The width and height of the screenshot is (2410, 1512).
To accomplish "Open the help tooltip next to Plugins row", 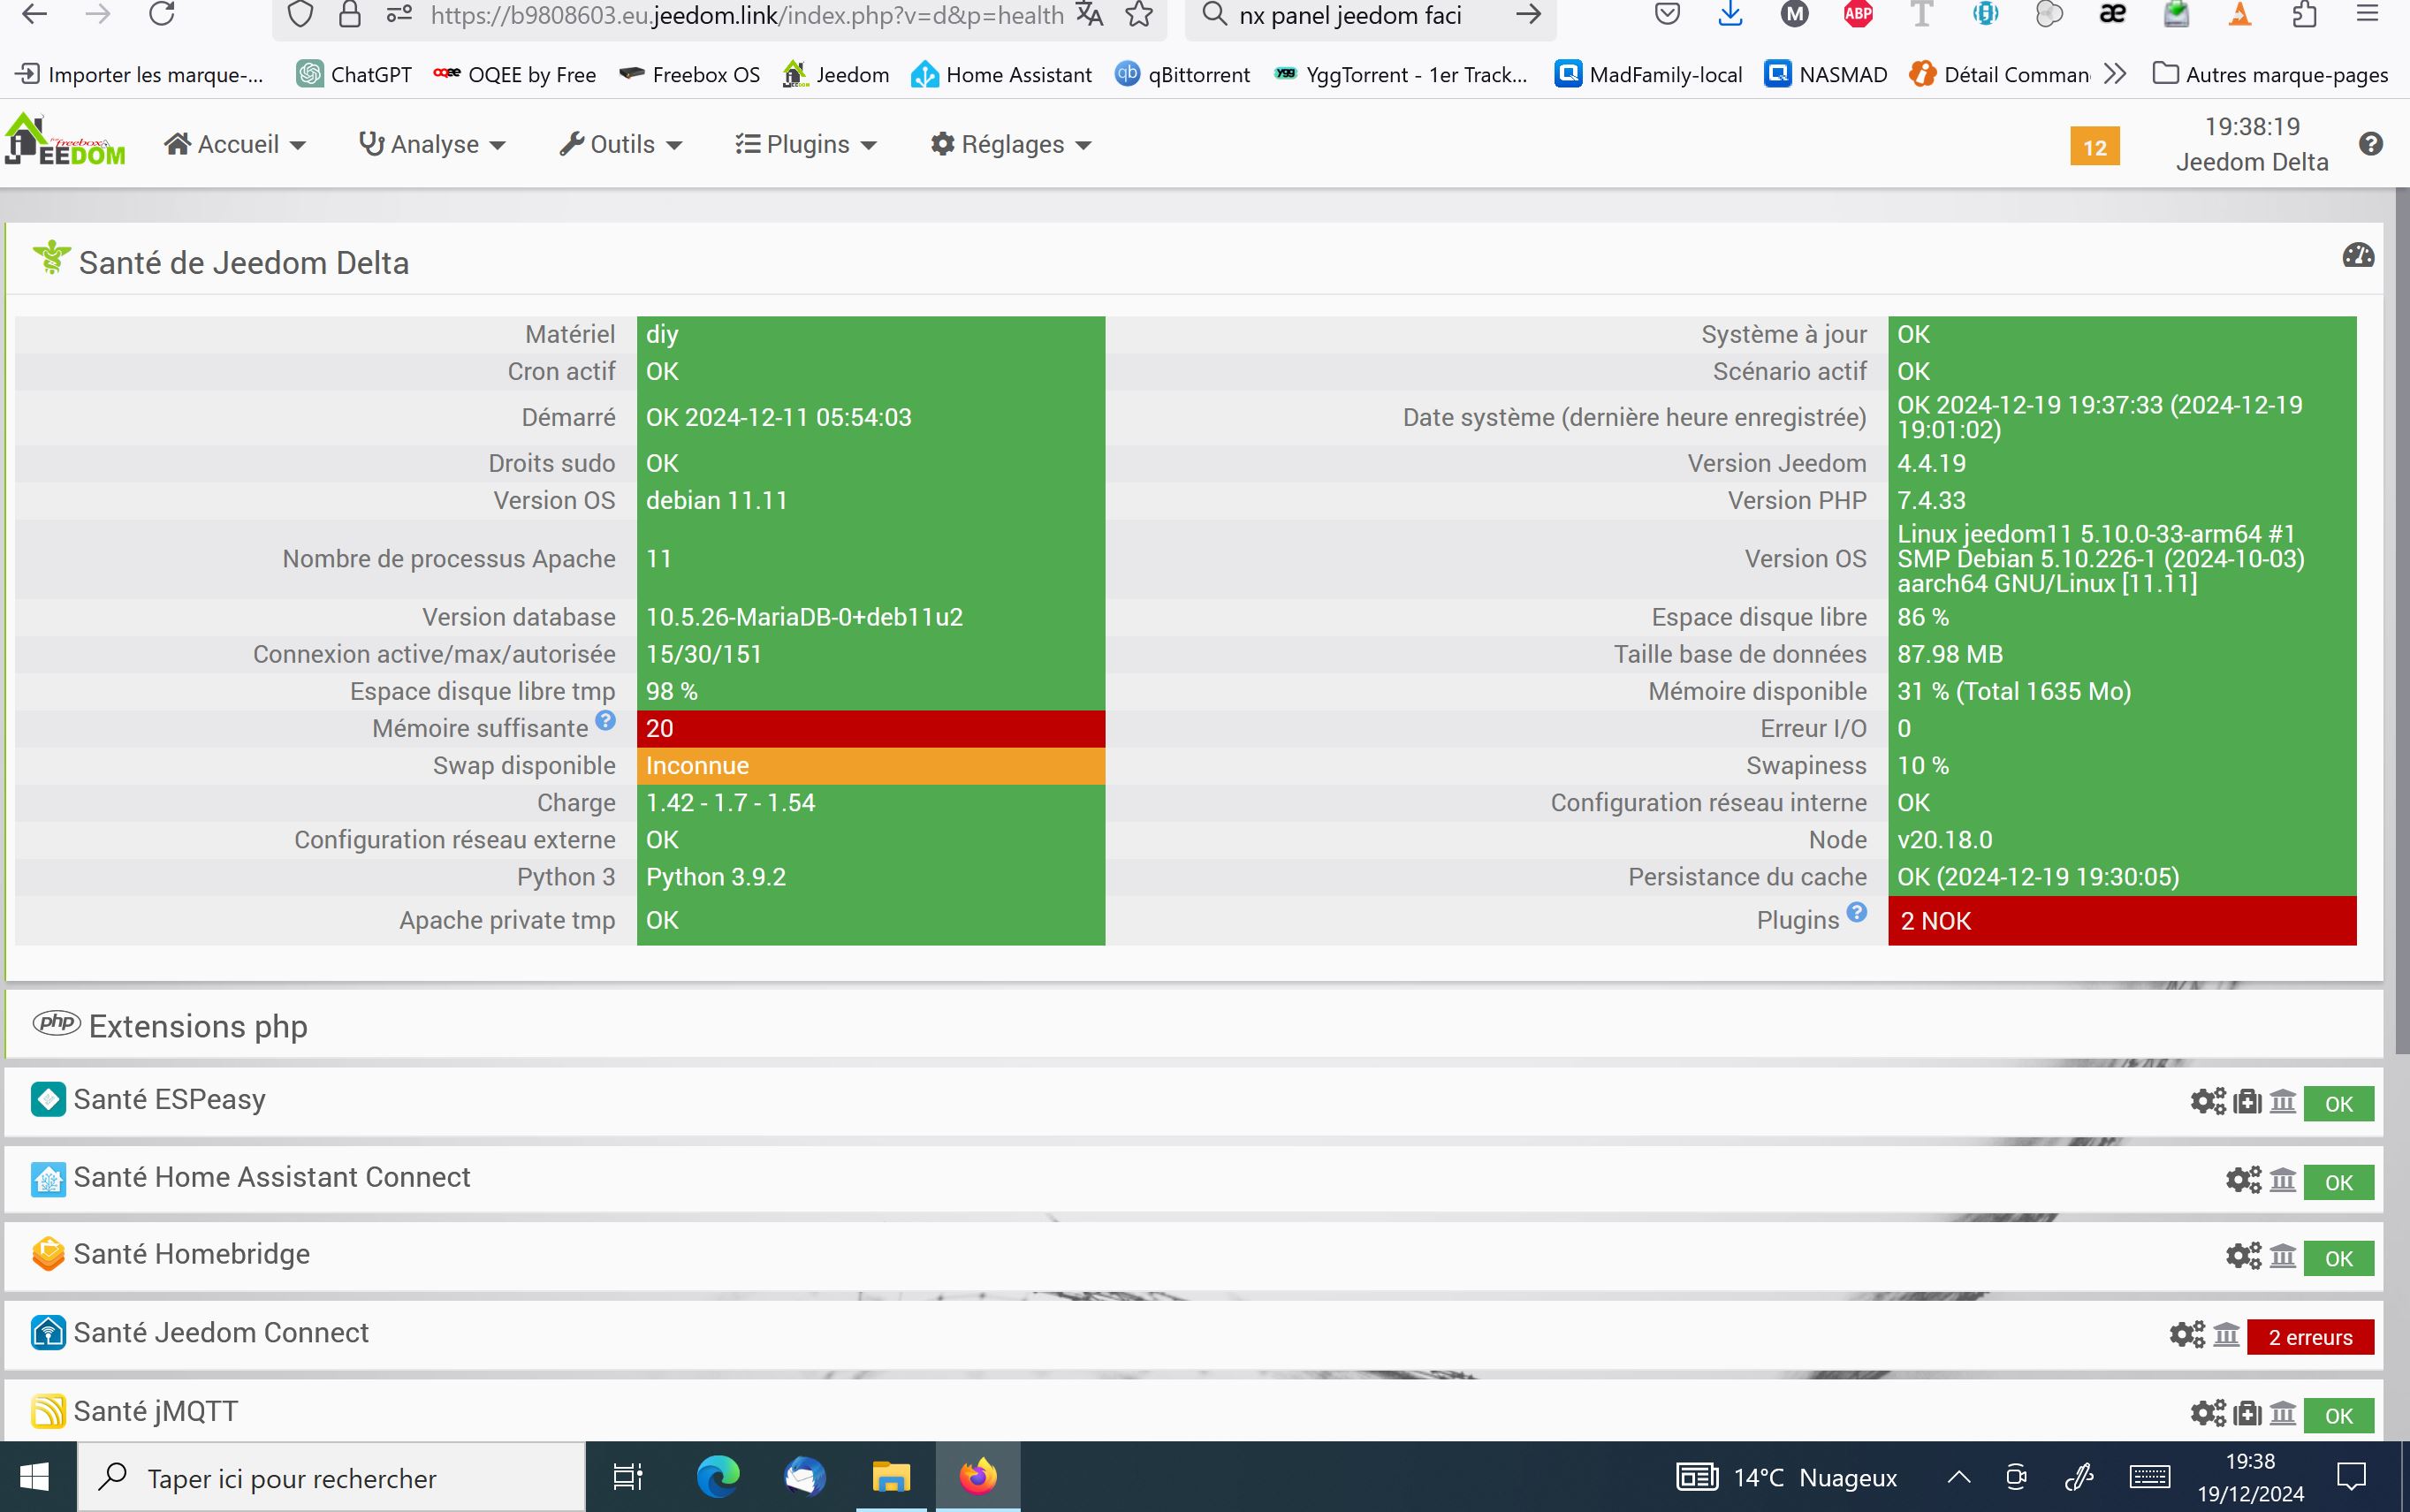I will click(x=1857, y=912).
